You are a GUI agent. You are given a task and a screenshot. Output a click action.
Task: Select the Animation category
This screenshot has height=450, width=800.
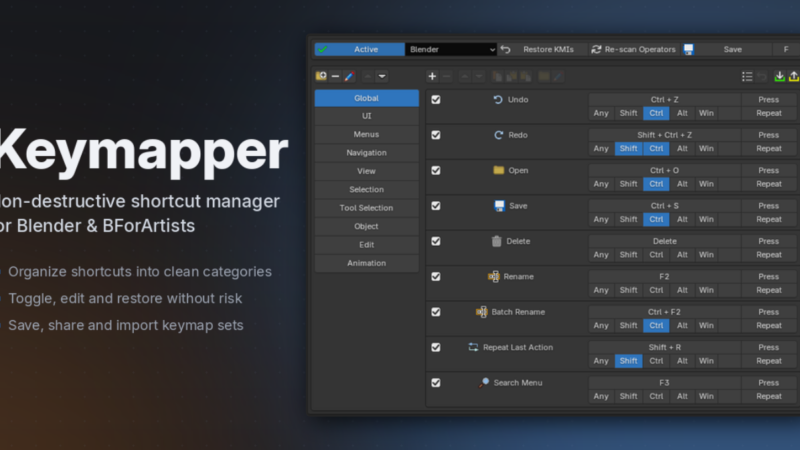366,263
